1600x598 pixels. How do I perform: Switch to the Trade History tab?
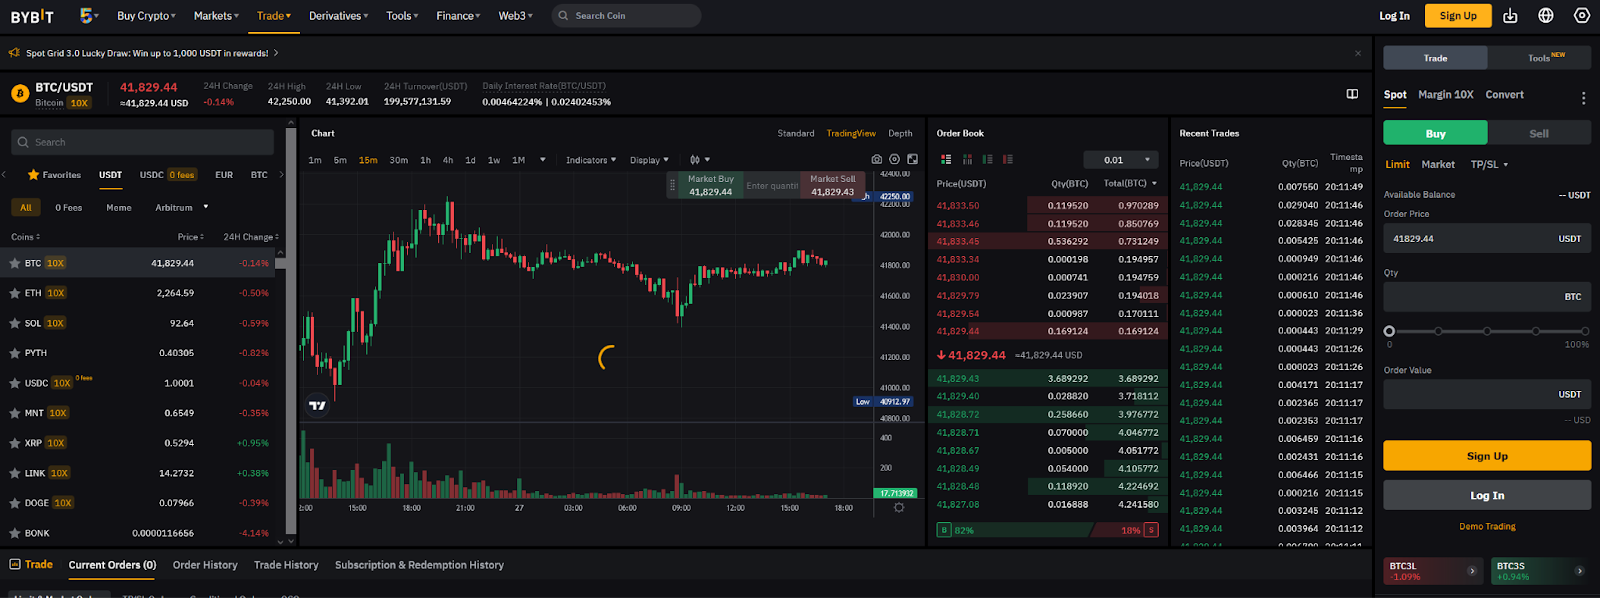tap(286, 565)
